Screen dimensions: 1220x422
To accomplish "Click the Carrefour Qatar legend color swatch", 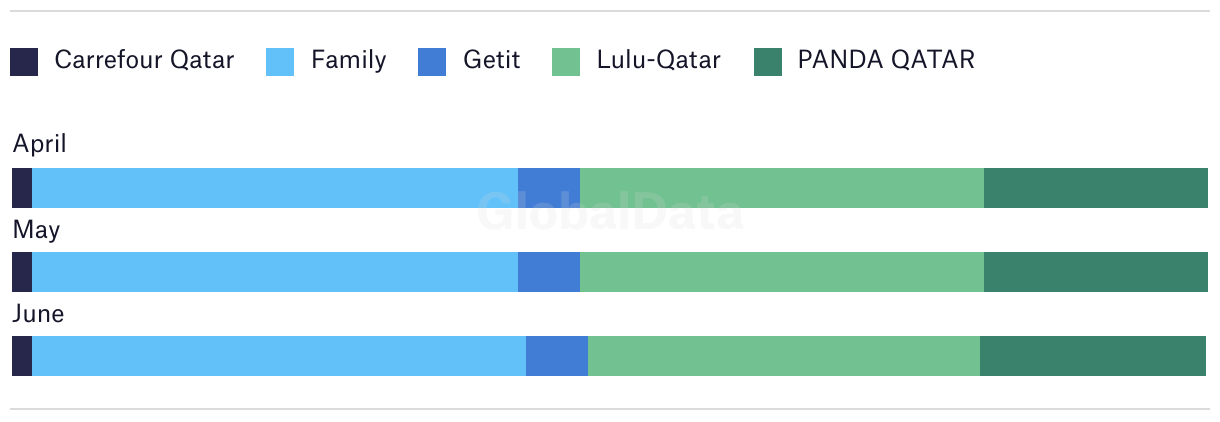I will [x=24, y=62].
